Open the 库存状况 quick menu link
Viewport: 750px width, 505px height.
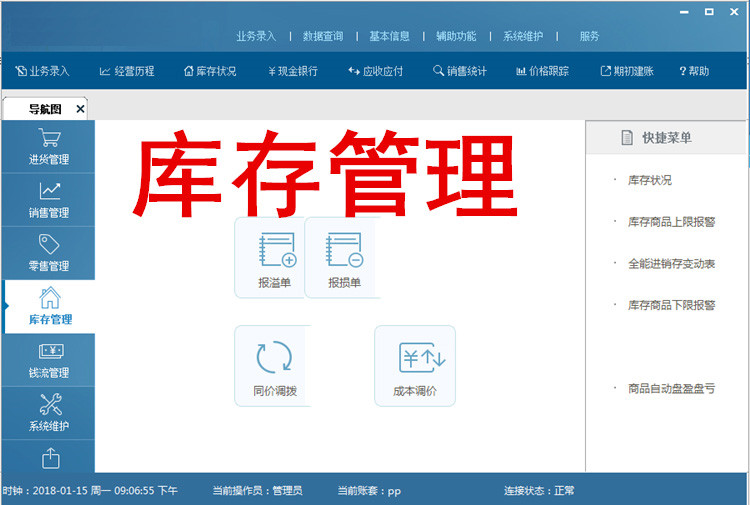pyautogui.click(x=649, y=180)
